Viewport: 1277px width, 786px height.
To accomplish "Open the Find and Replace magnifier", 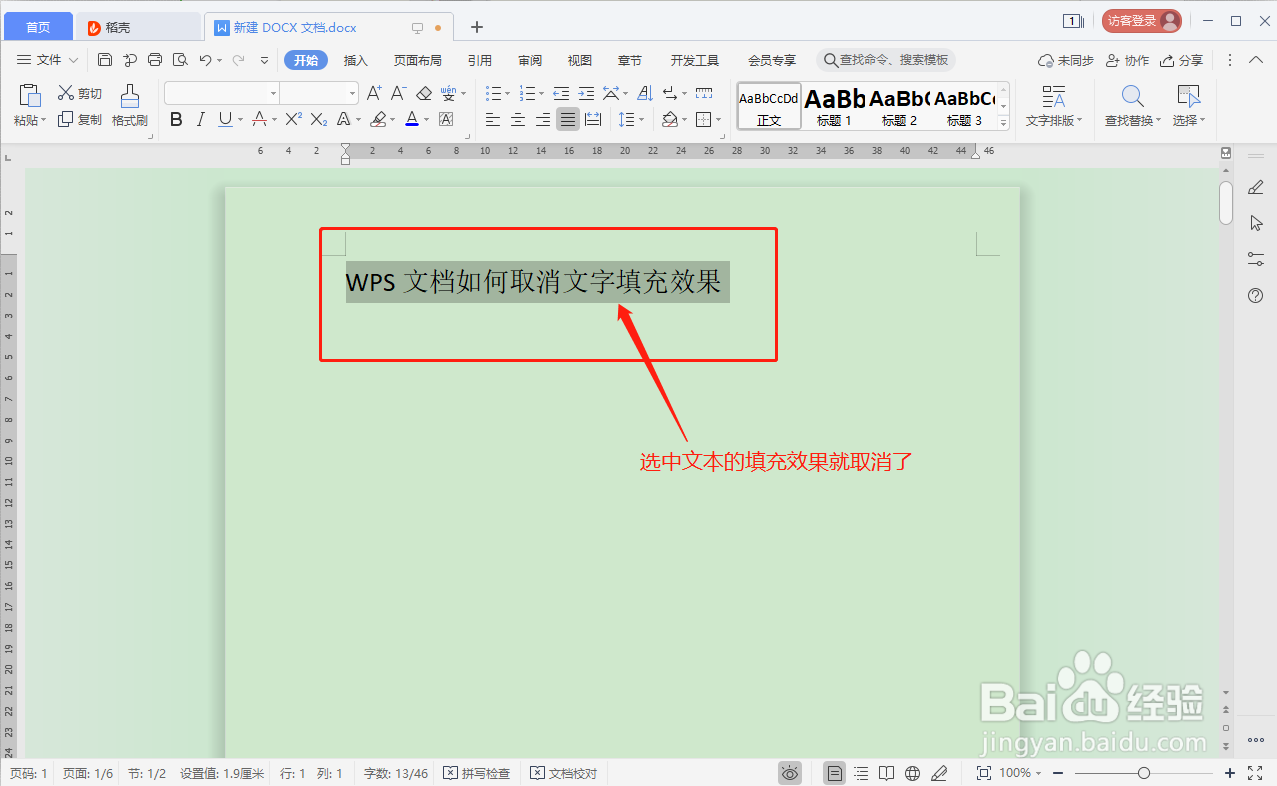I will (x=1132, y=96).
